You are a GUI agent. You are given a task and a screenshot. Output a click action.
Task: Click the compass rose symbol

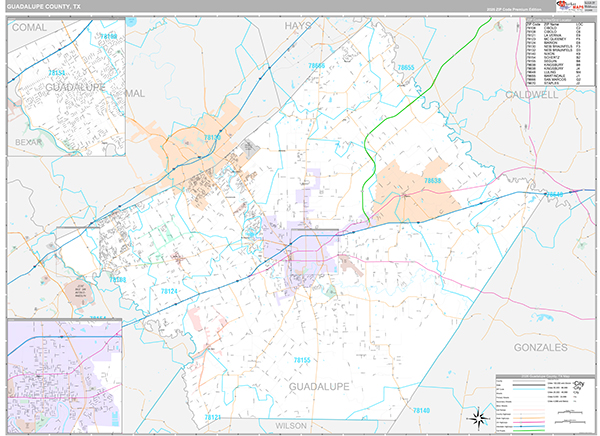[x=478, y=416]
